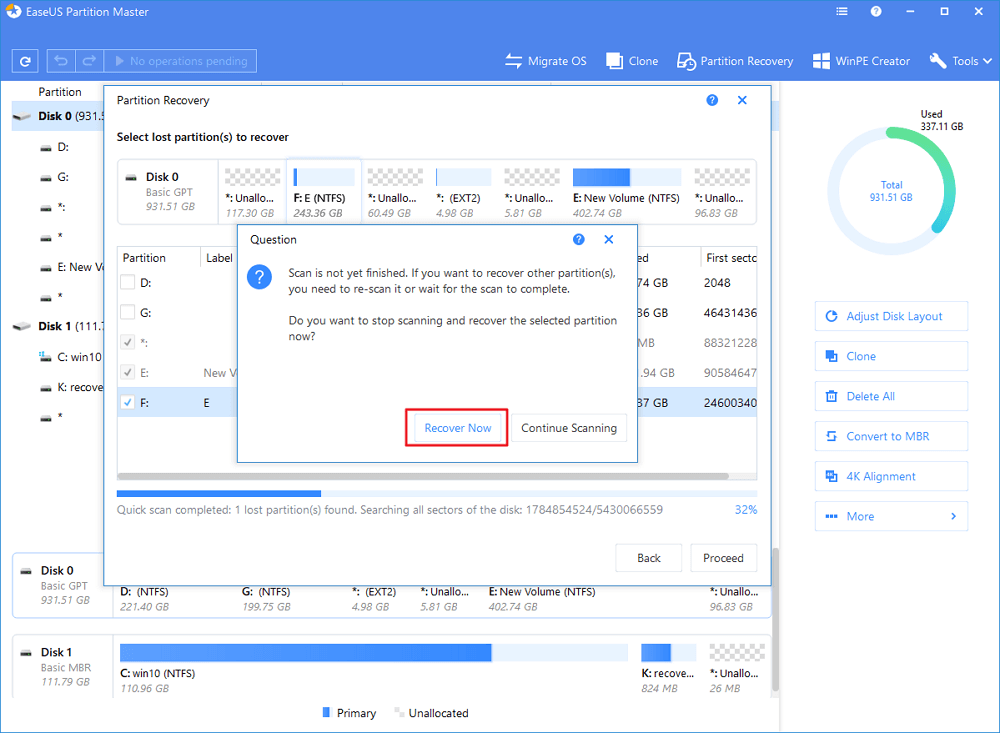
Task: Select the F: E (NTFS) partition block
Action: click(323, 191)
